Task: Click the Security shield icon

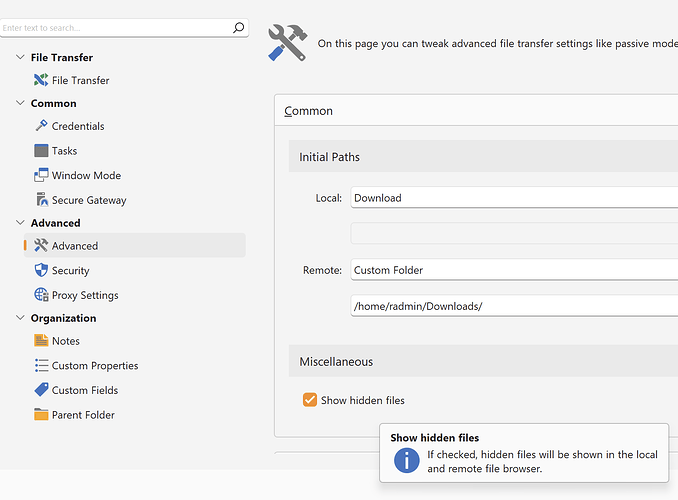Action: click(x=41, y=270)
